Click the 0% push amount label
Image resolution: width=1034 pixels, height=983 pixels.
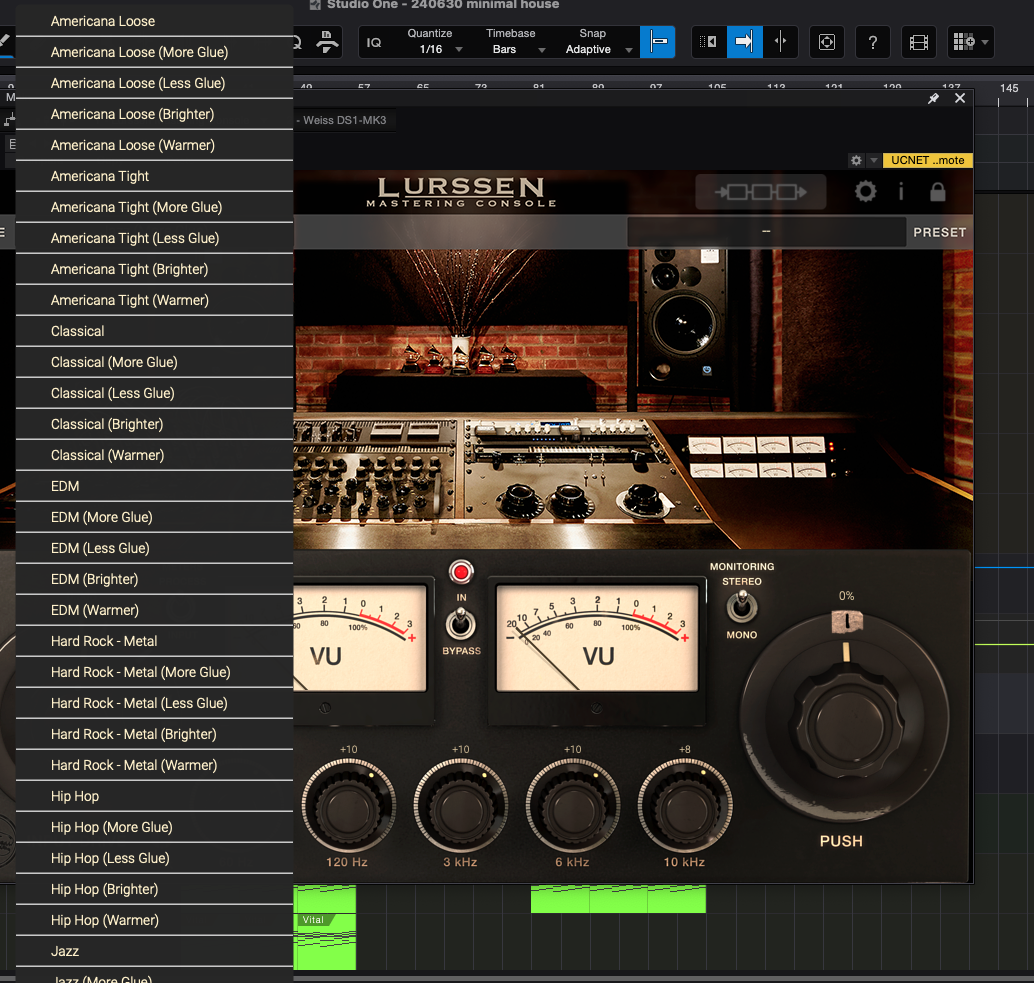(x=846, y=596)
